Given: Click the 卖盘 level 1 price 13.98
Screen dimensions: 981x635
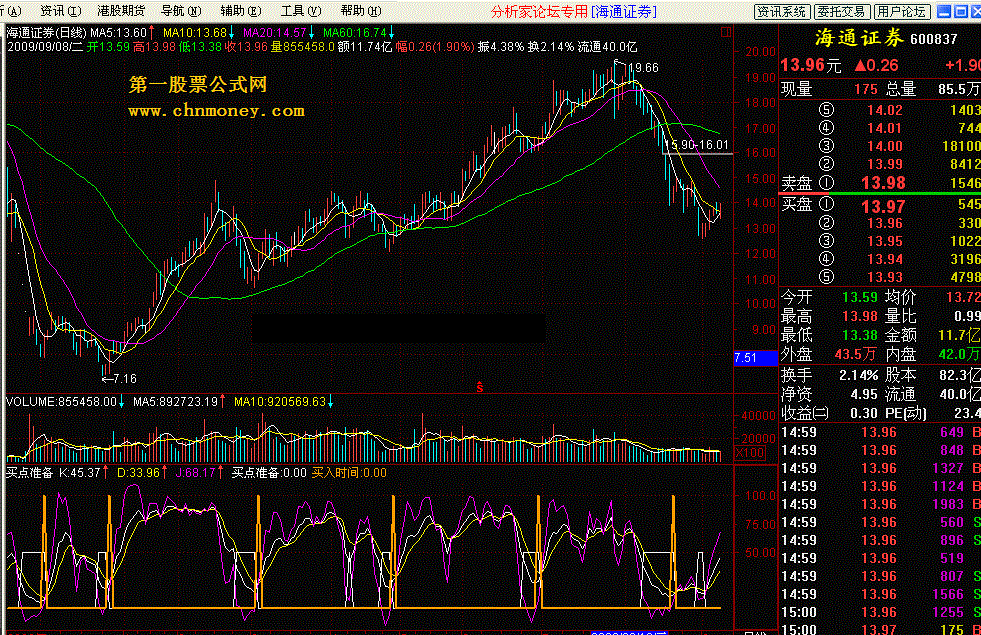Looking at the screenshot, I should coord(883,183).
